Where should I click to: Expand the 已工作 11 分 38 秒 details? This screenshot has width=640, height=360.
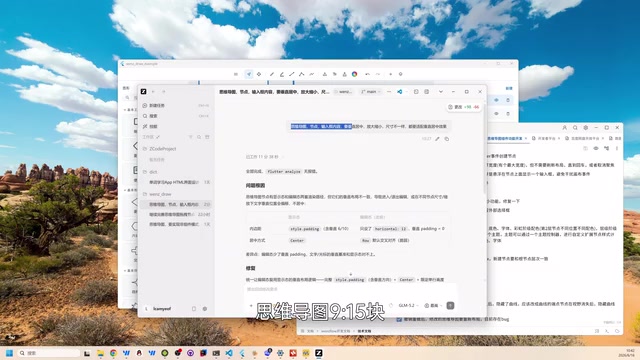coord(264,157)
